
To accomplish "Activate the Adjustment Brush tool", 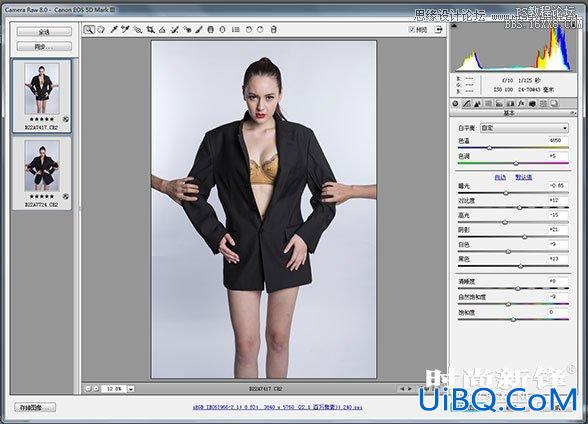I will [199, 30].
